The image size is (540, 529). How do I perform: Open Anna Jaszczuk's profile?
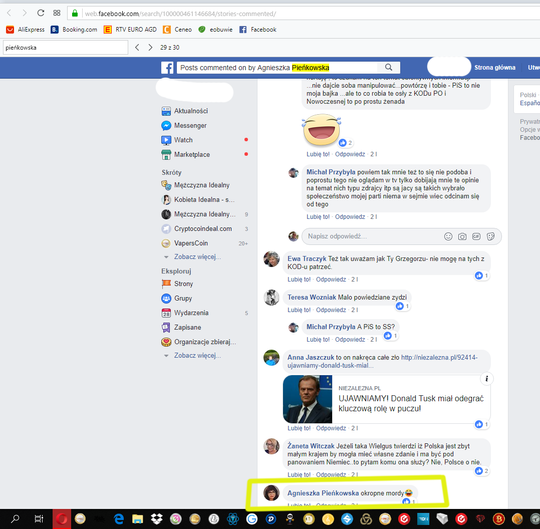[x=311, y=357]
